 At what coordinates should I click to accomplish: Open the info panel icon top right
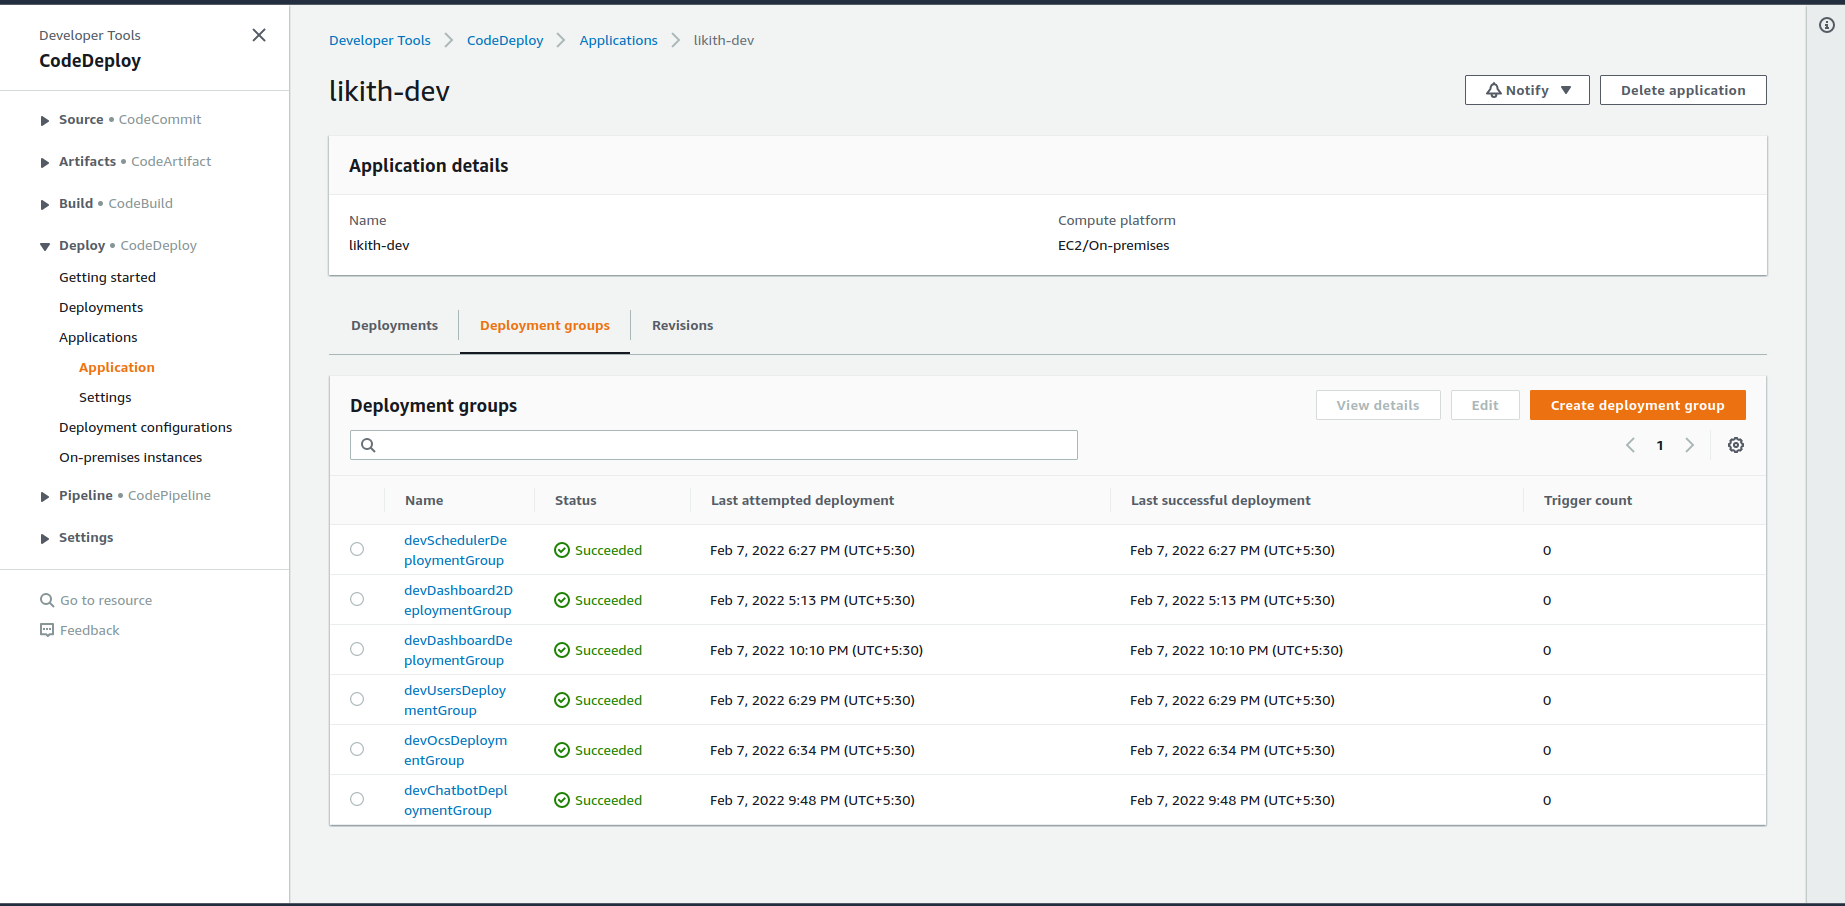pos(1827,26)
